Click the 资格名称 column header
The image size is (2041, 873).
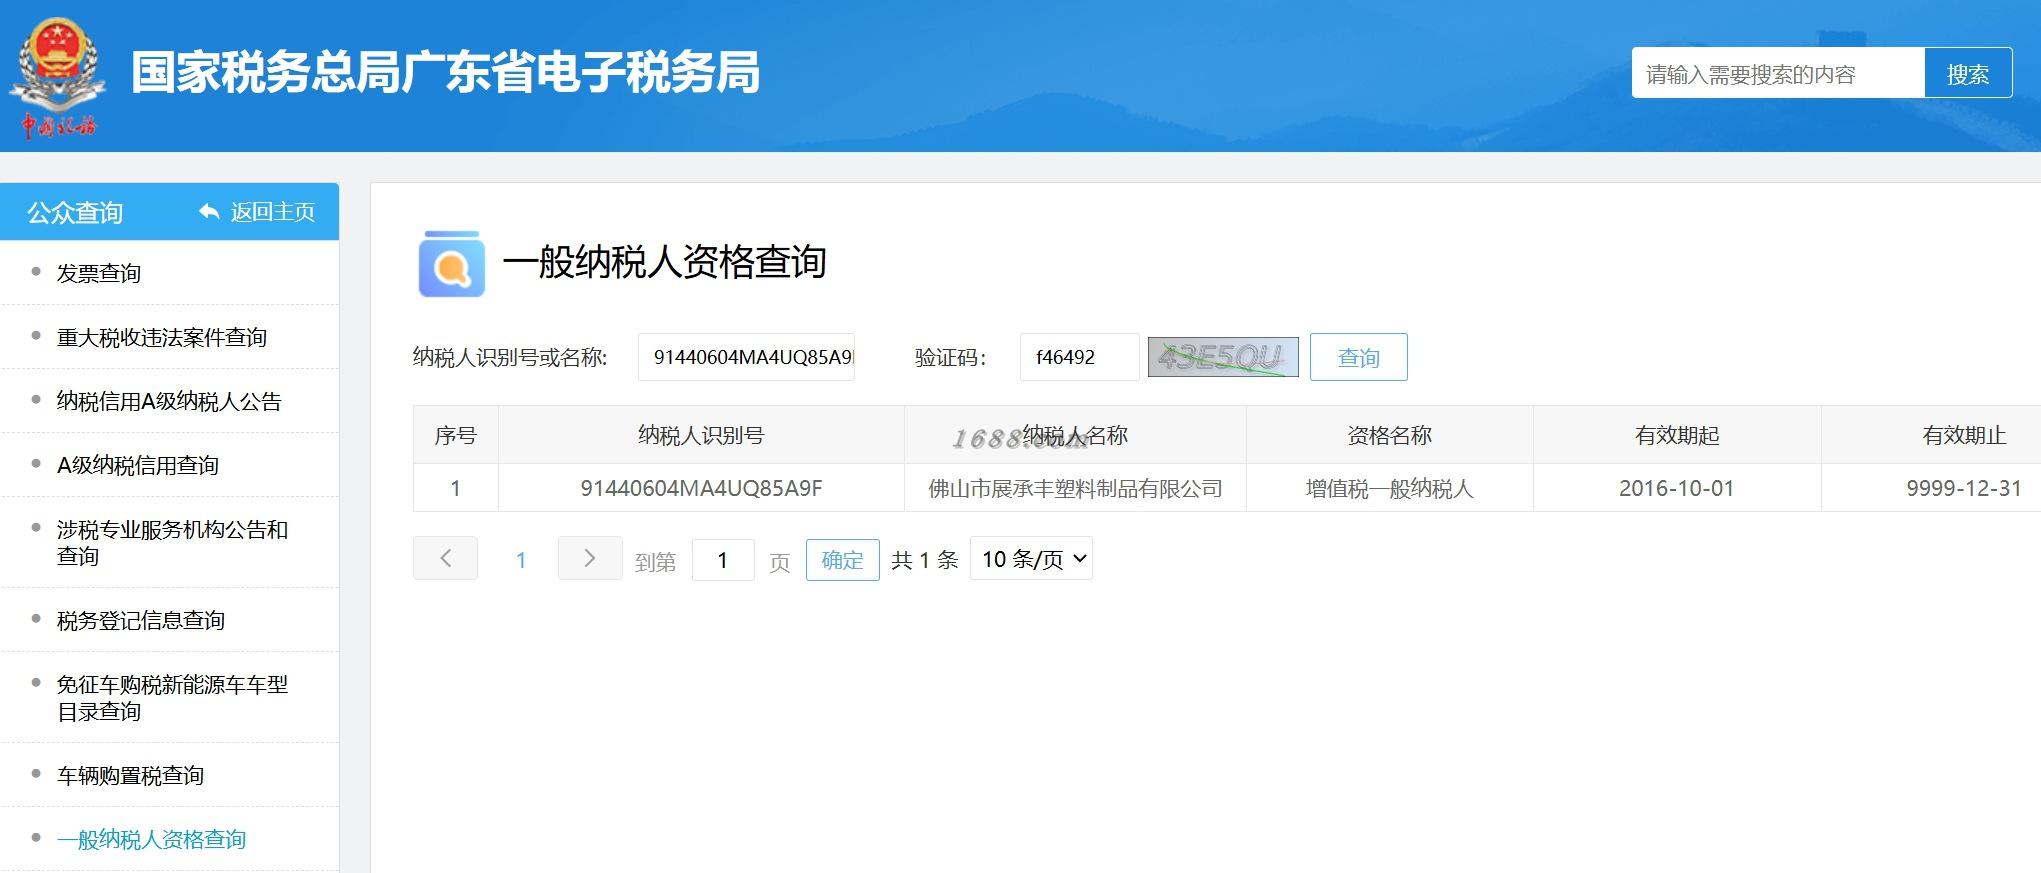click(x=1389, y=435)
